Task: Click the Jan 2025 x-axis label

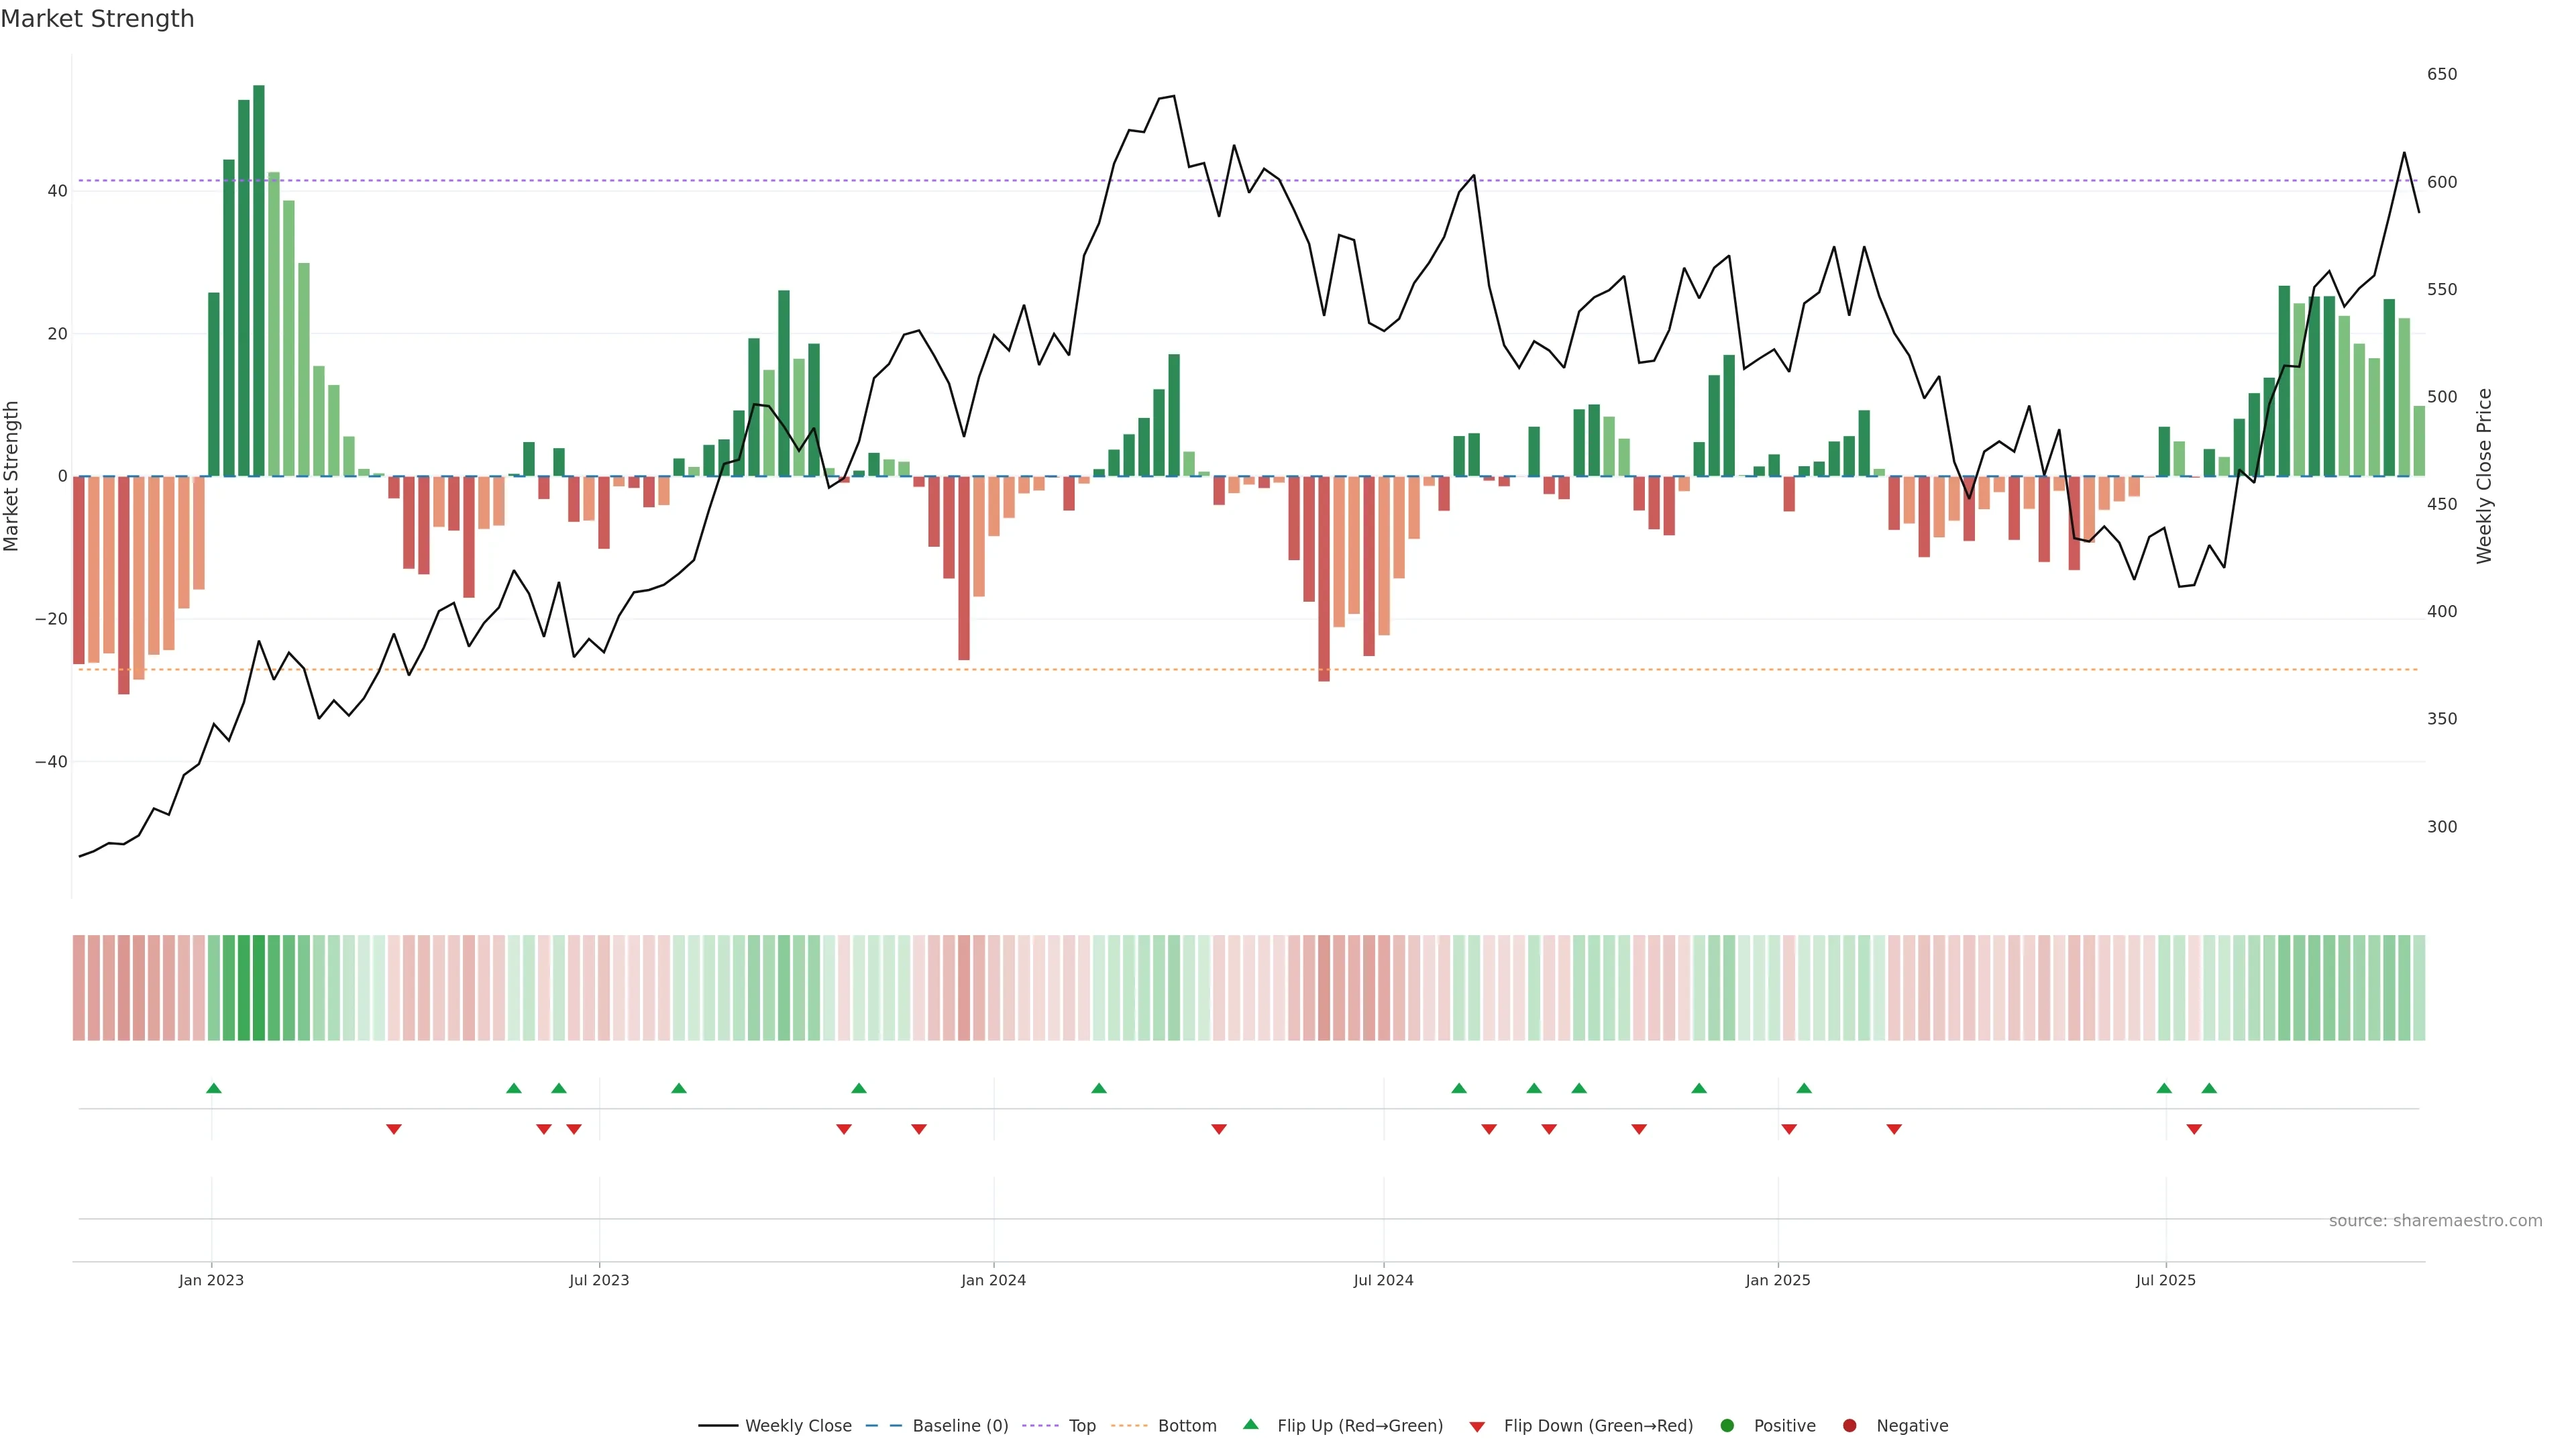Action: click(x=1777, y=1280)
